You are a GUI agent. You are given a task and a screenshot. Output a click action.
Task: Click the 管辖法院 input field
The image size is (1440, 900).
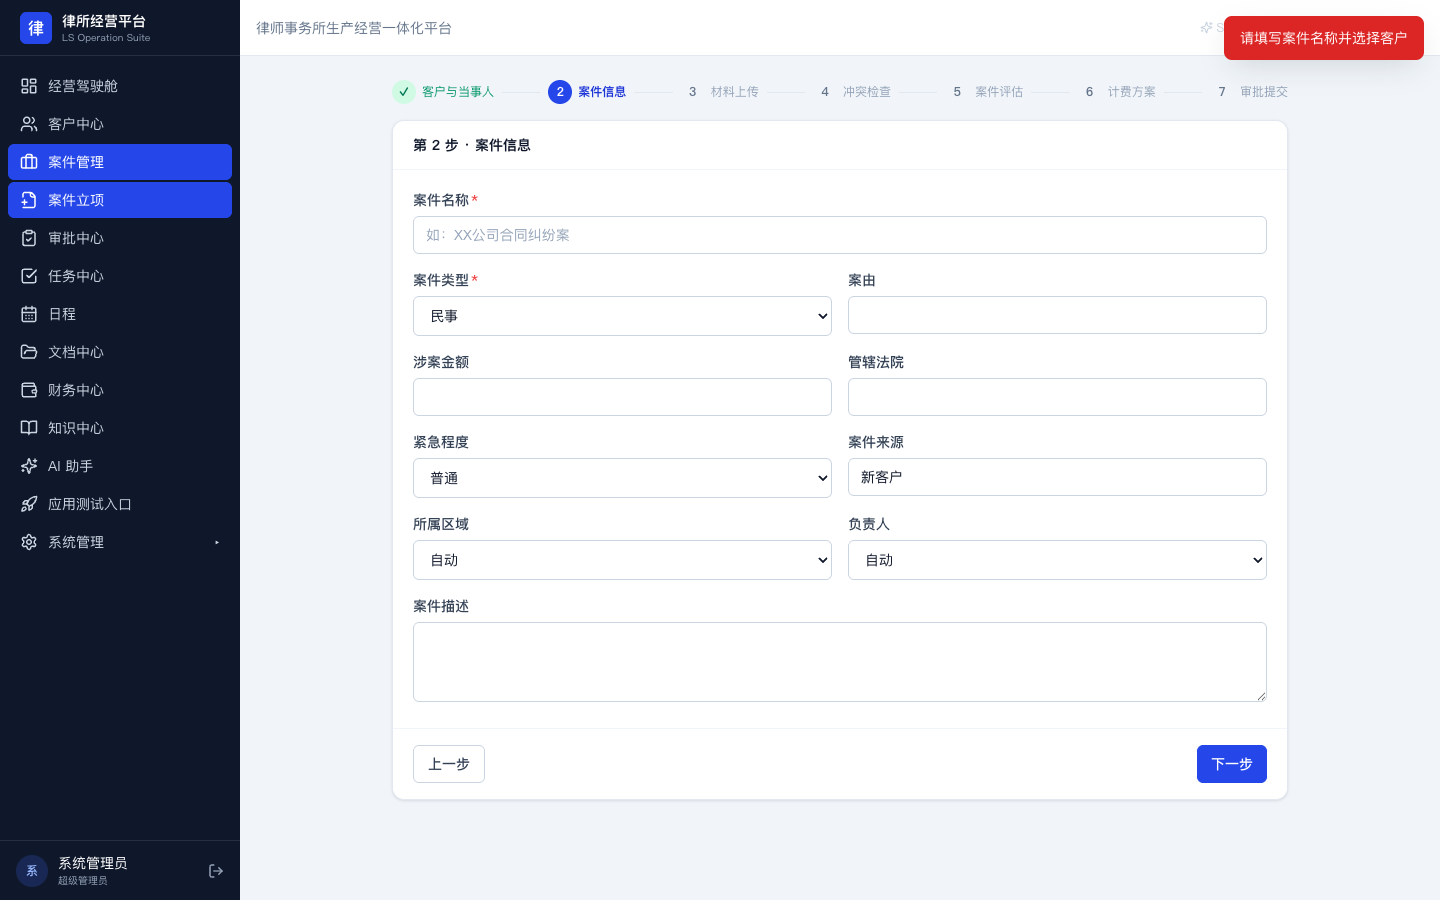coord(1057,397)
